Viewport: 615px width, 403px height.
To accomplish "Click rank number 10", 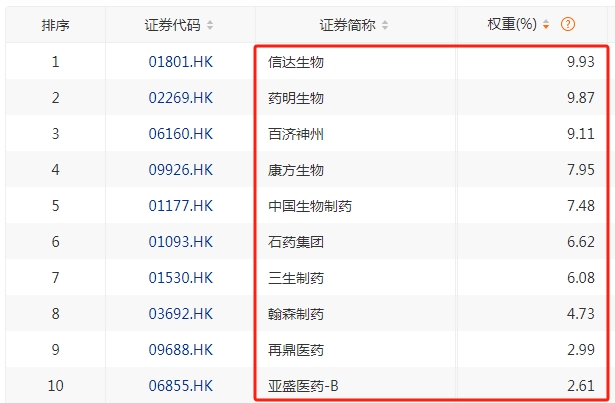I will [x=55, y=386].
